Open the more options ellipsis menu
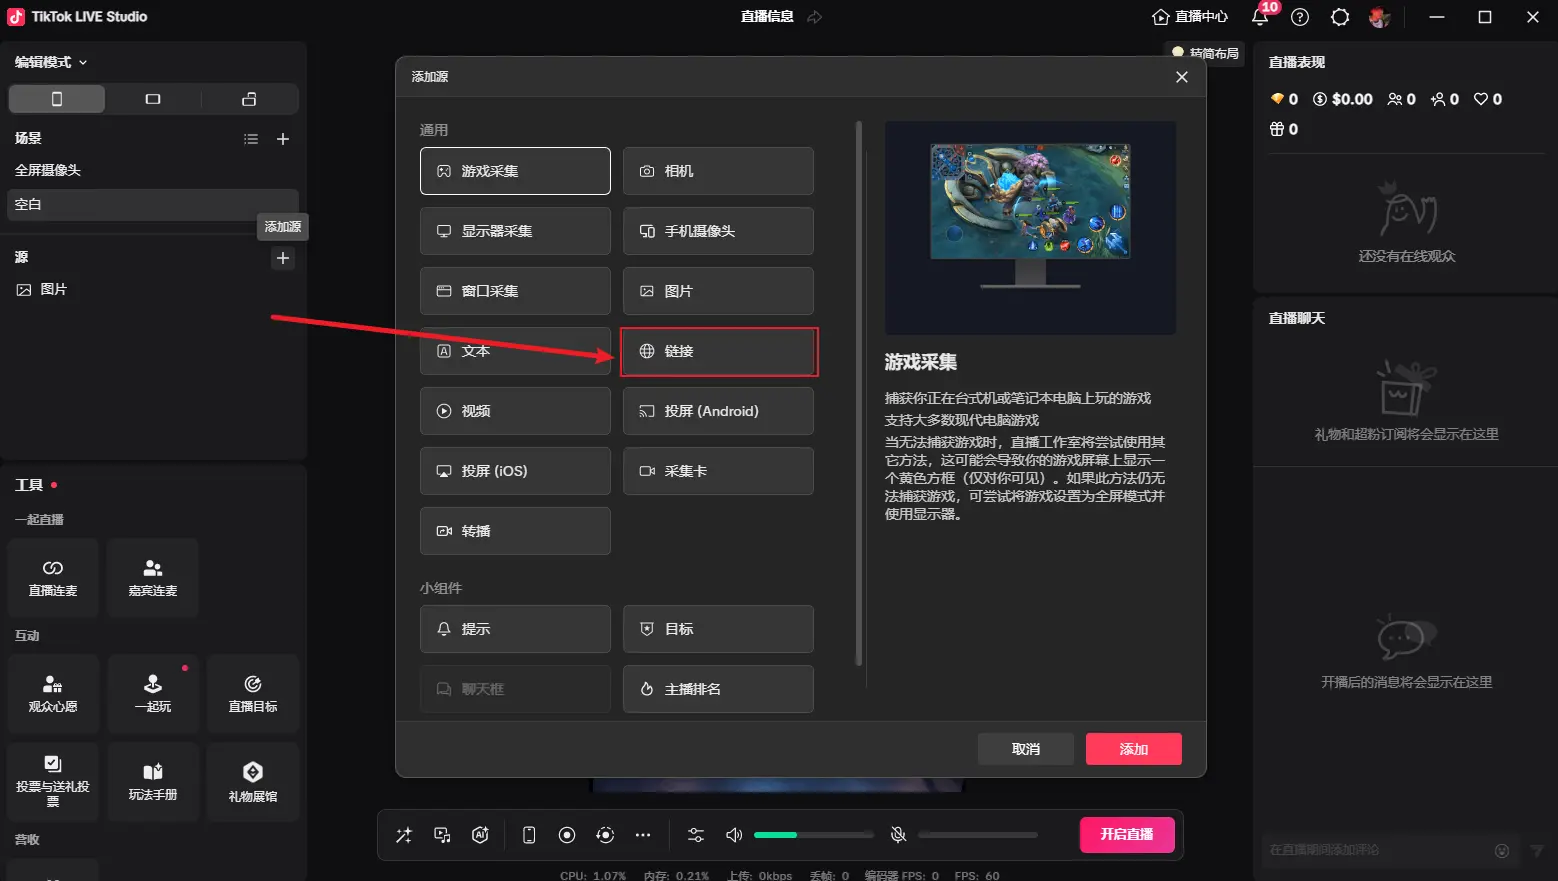Screen dimensions: 1558x881 (643, 835)
